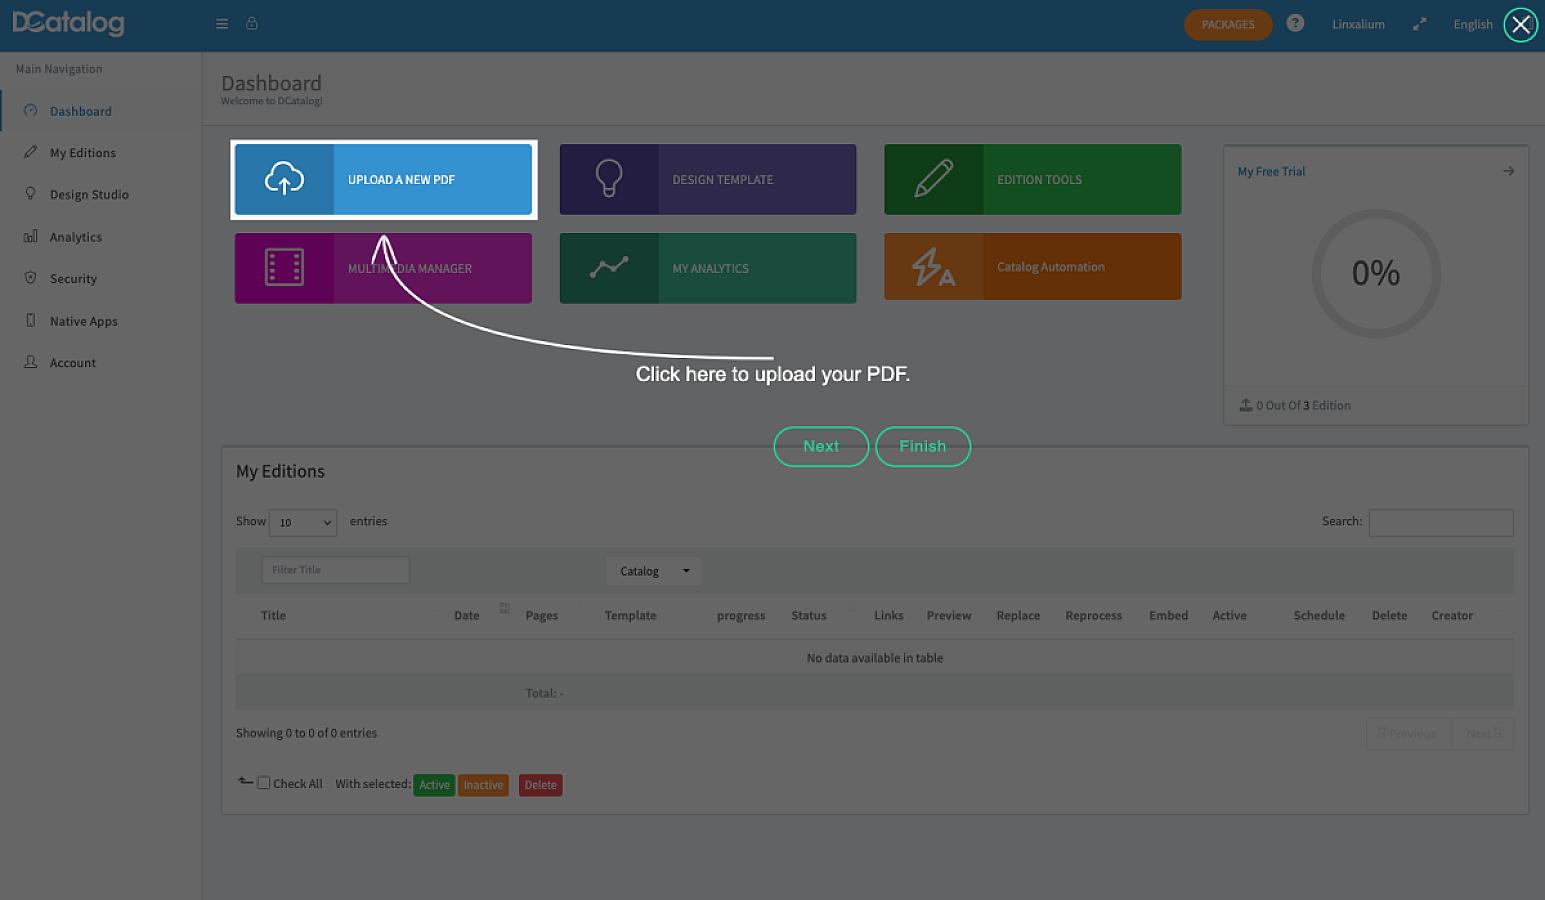The image size is (1545, 900).
Task: Click the Finish tutorial button
Action: 923,446
